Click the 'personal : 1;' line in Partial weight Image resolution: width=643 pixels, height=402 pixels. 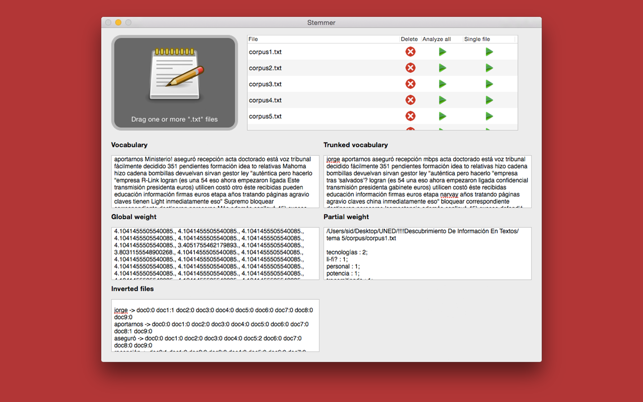[343, 267]
